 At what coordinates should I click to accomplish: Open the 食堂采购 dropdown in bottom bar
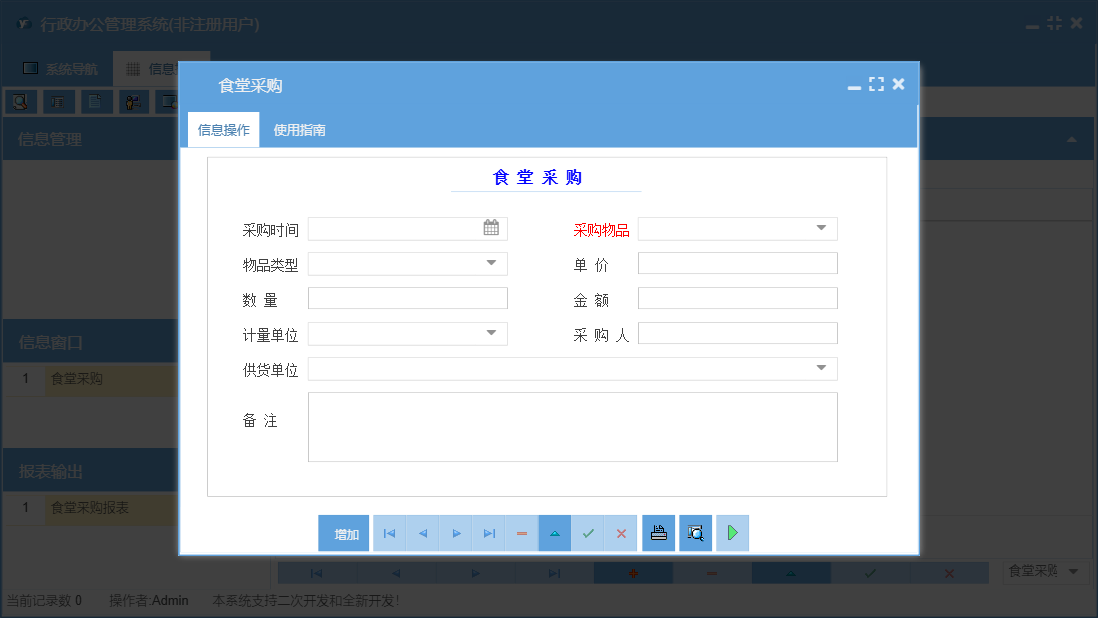point(1073,571)
